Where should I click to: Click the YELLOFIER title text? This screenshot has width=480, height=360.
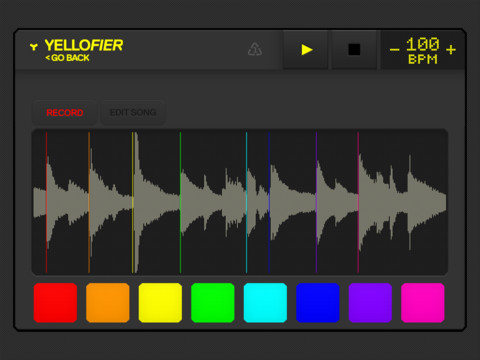click(84, 45)
